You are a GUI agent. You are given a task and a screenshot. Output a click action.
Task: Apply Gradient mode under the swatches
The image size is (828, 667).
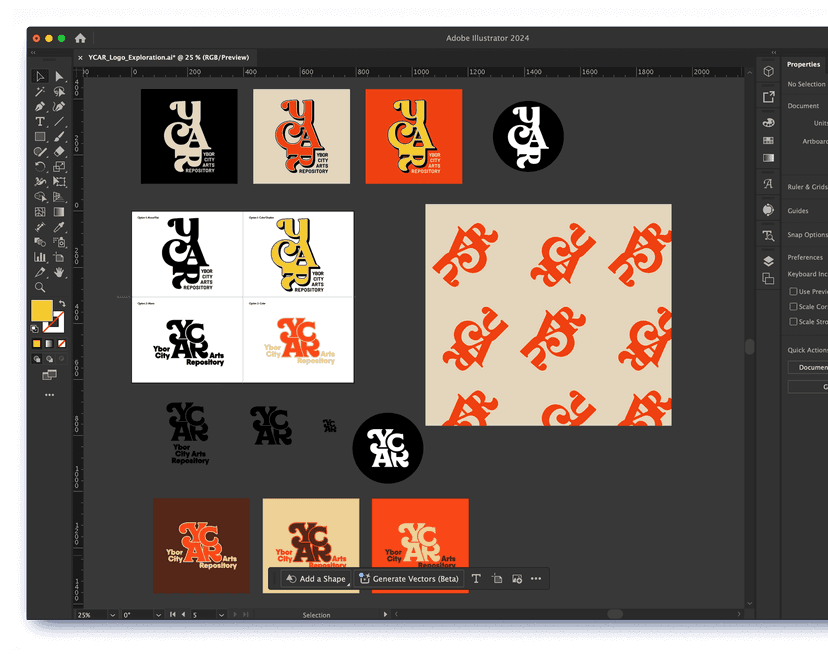coord(49,344)
